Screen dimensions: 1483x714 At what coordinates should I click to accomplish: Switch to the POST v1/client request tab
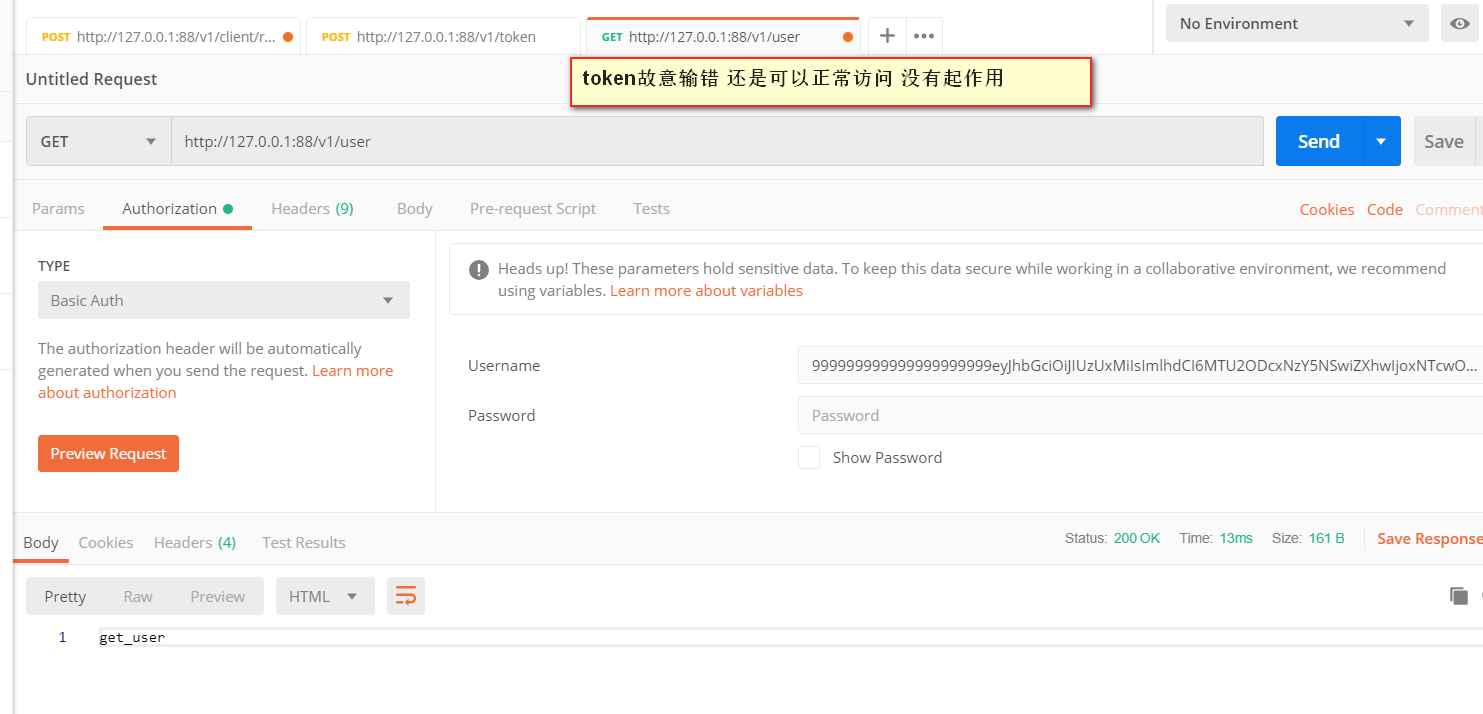tap(163, 37)
